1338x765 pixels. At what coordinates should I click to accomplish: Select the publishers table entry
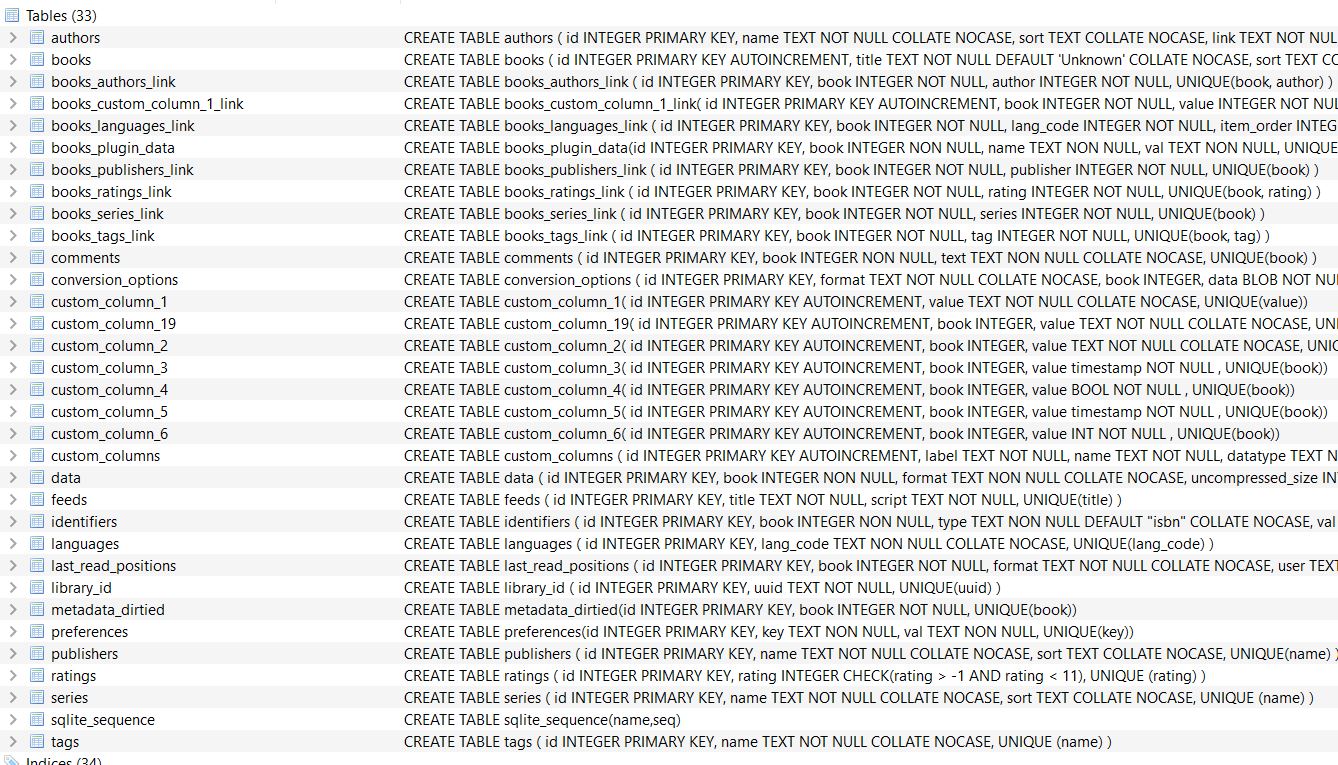click(84, 654)
